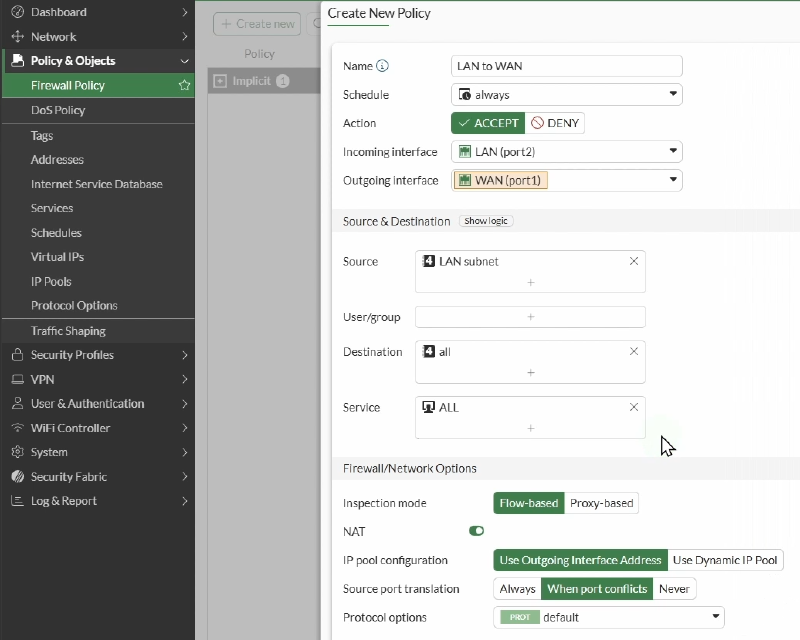Expand the VPN menu chevron

pos(185,379)
